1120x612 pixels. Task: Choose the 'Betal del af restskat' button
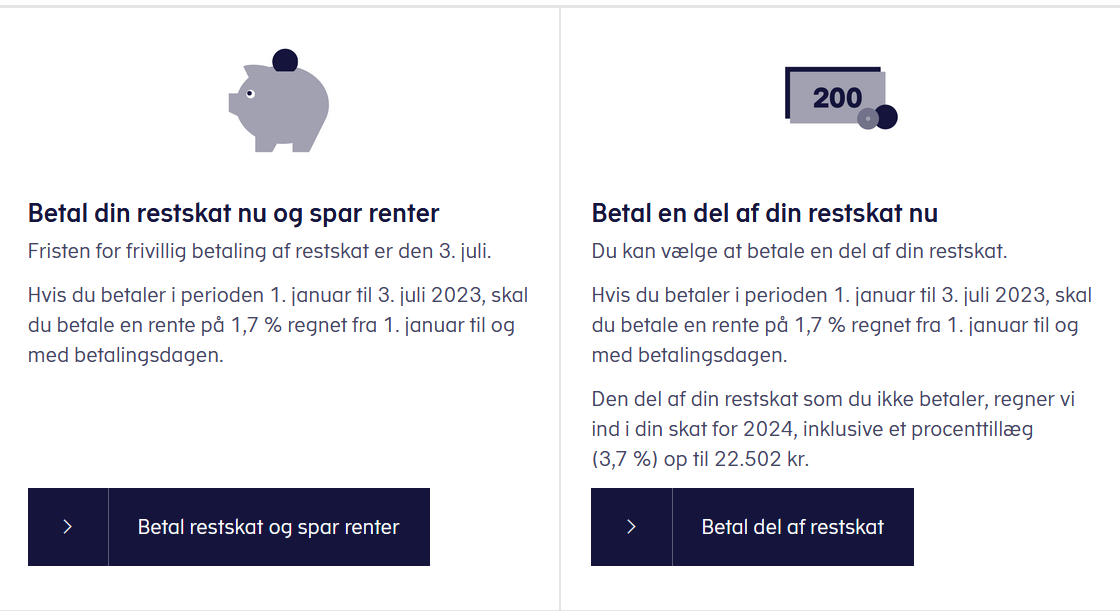(x=752, y=527)
